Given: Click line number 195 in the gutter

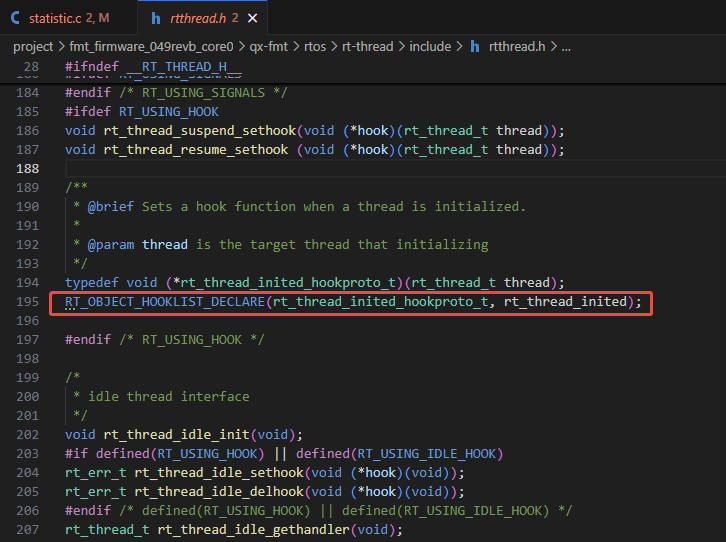Looking at the screenshot, I should 28,301.
